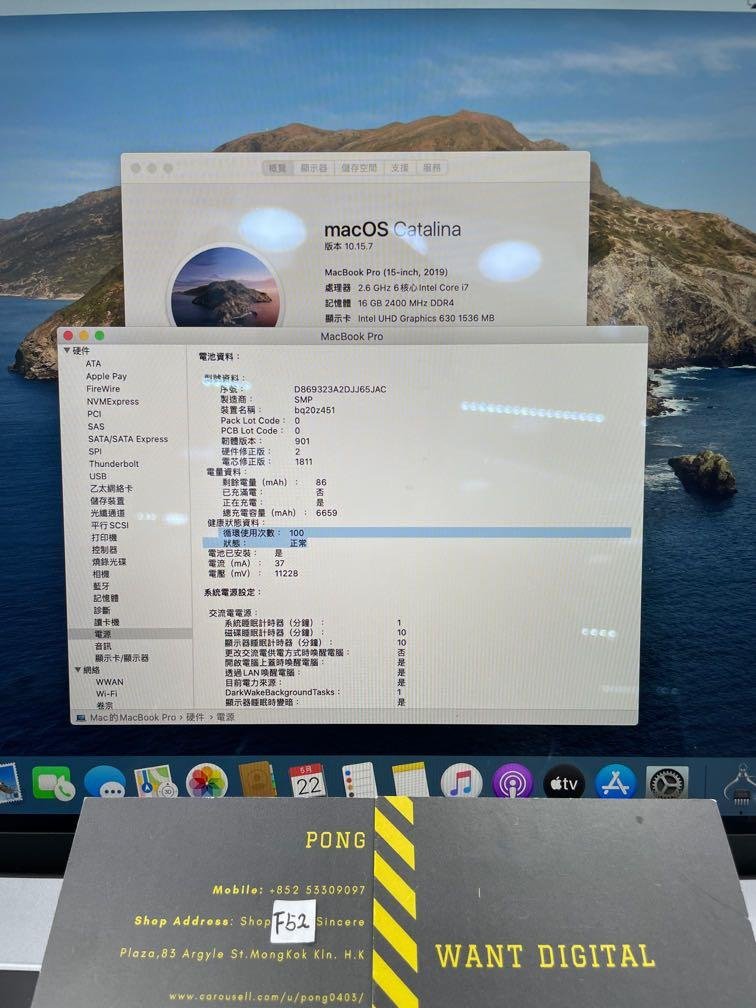Click System Information chip icon in Dock

tap(741, 784)
